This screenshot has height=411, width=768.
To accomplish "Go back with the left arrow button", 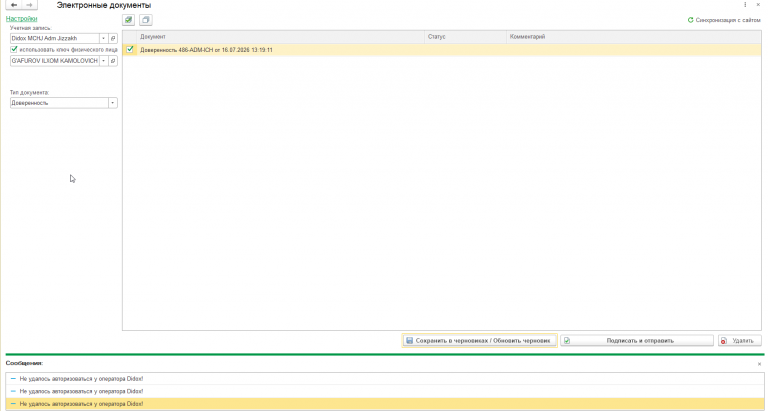I will click(14, 5).
